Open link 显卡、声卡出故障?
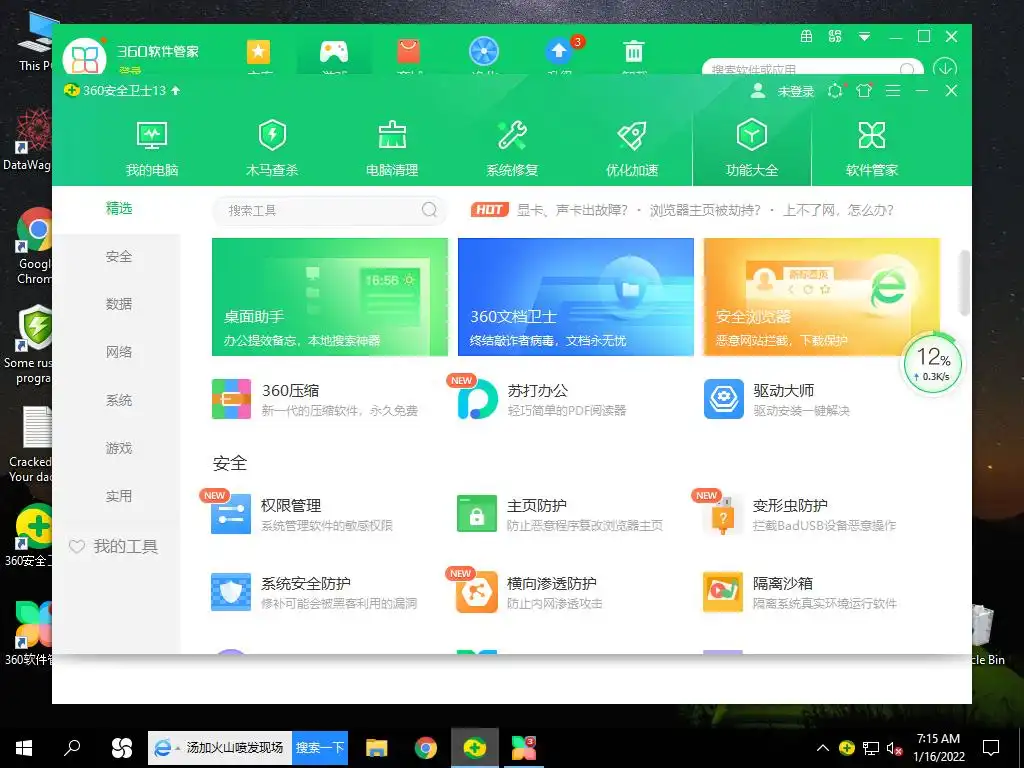The height and width of the screenshot is (768, 1024). (x=572, y=210)
